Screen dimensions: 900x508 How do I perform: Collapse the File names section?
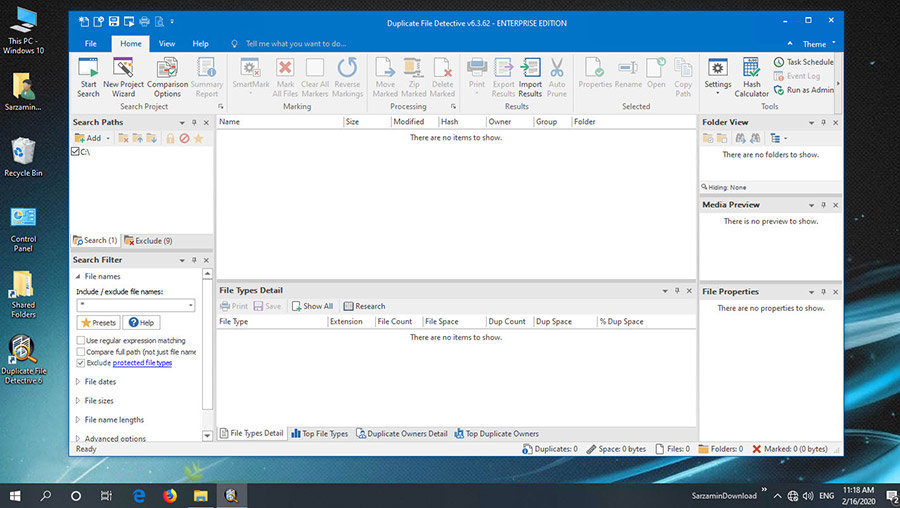78,277
